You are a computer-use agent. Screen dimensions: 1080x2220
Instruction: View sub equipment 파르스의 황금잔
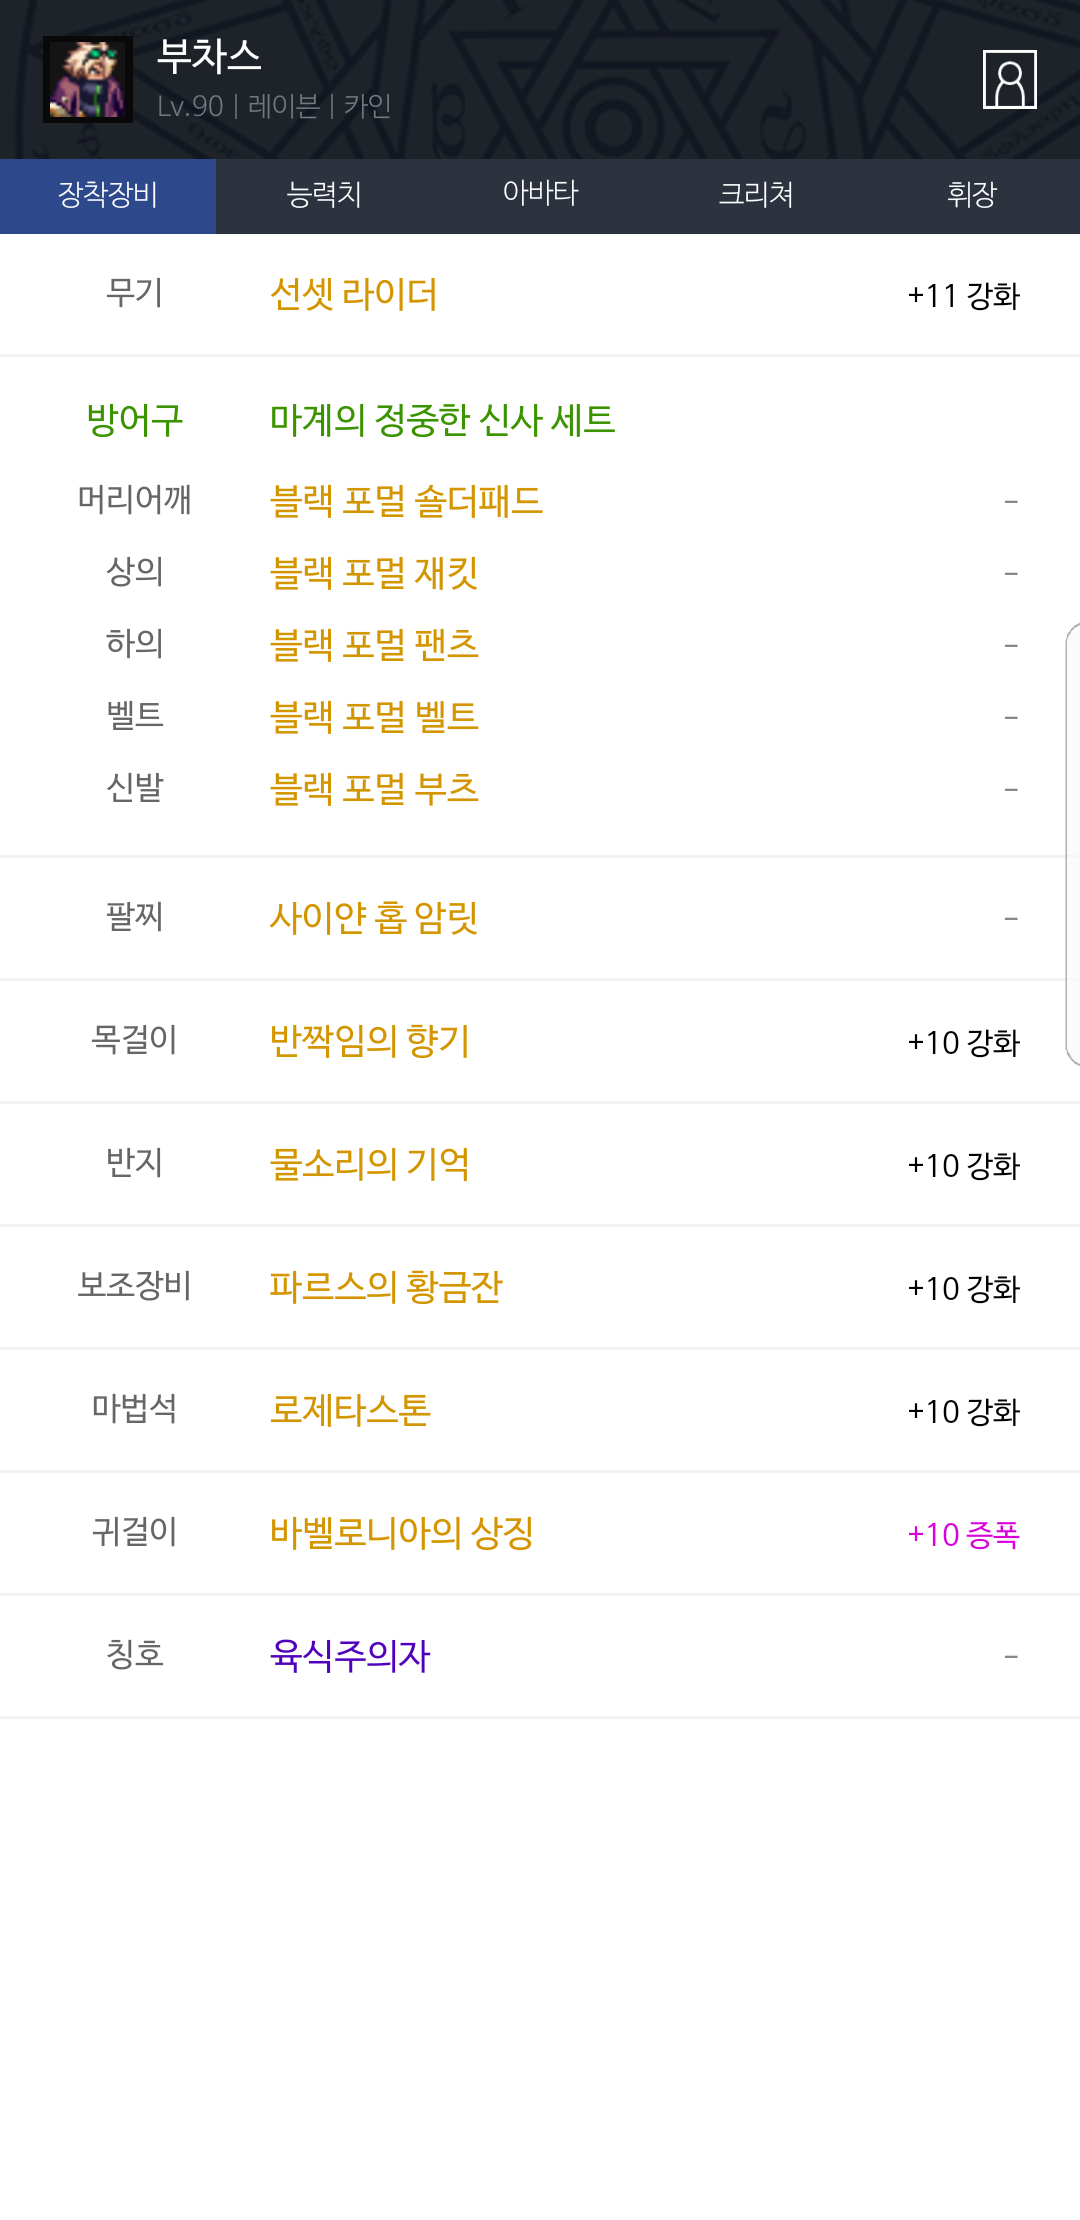386,1287
